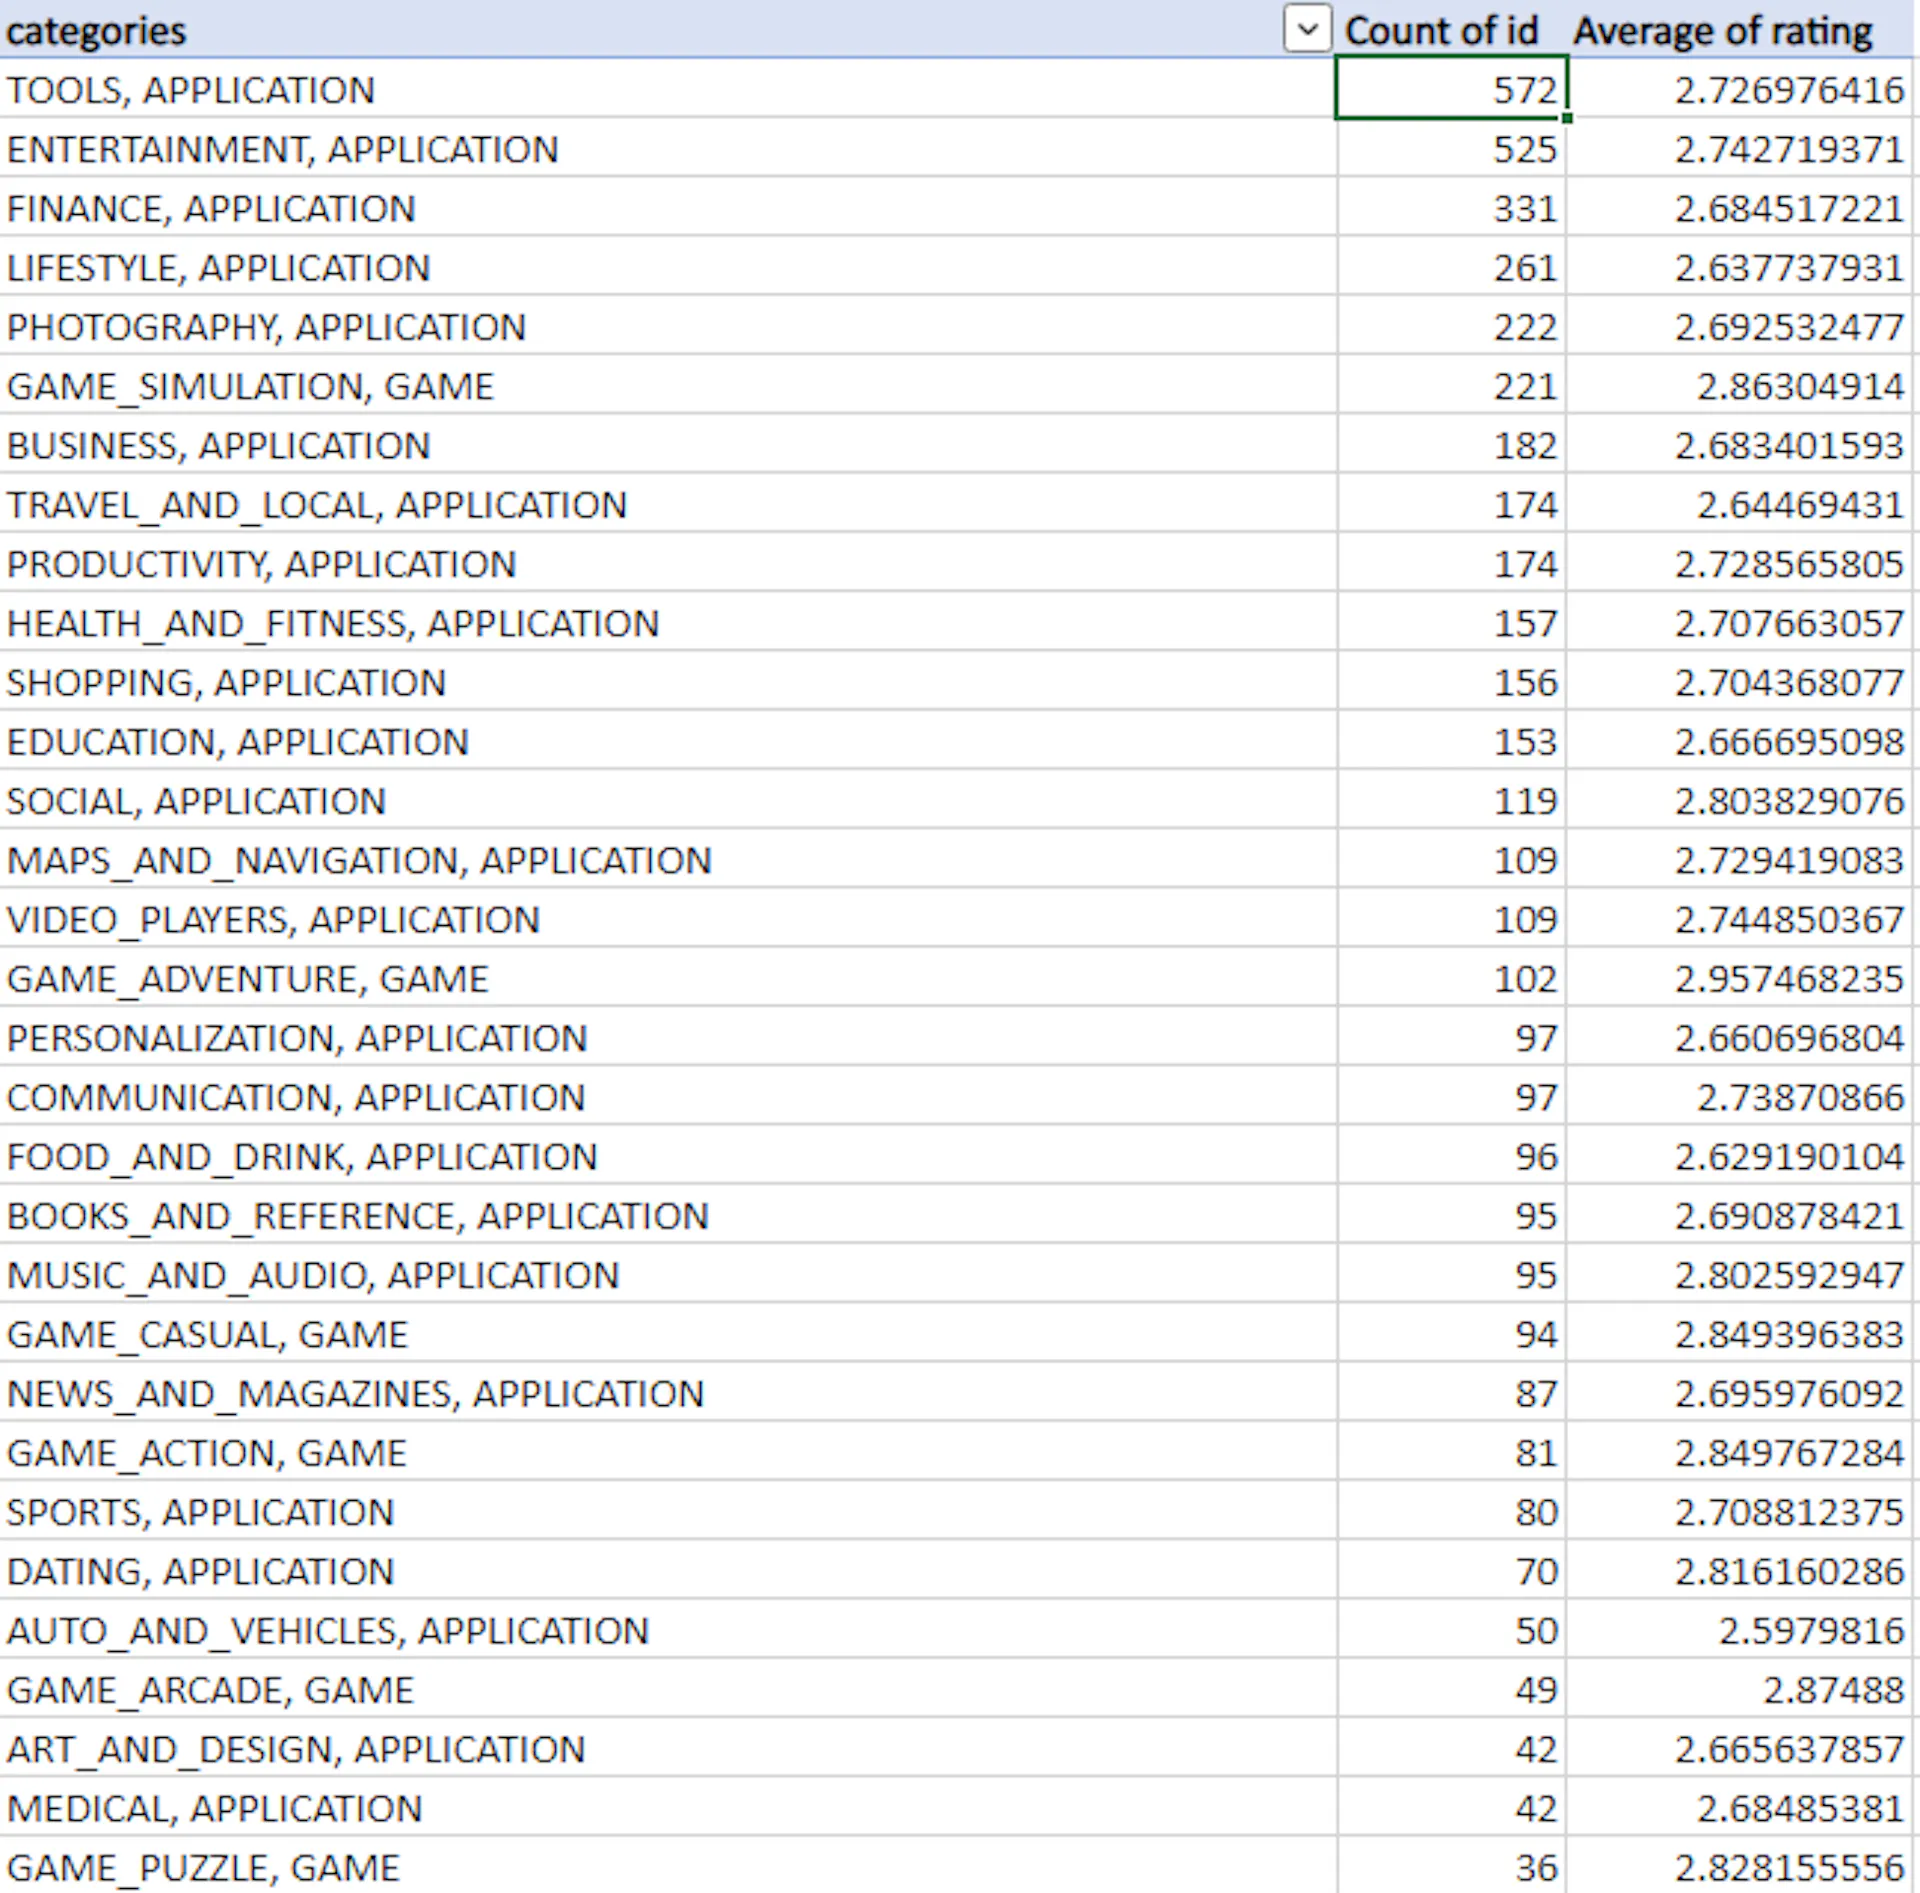Click the count cell showing 119

(x=1451, y=801)
